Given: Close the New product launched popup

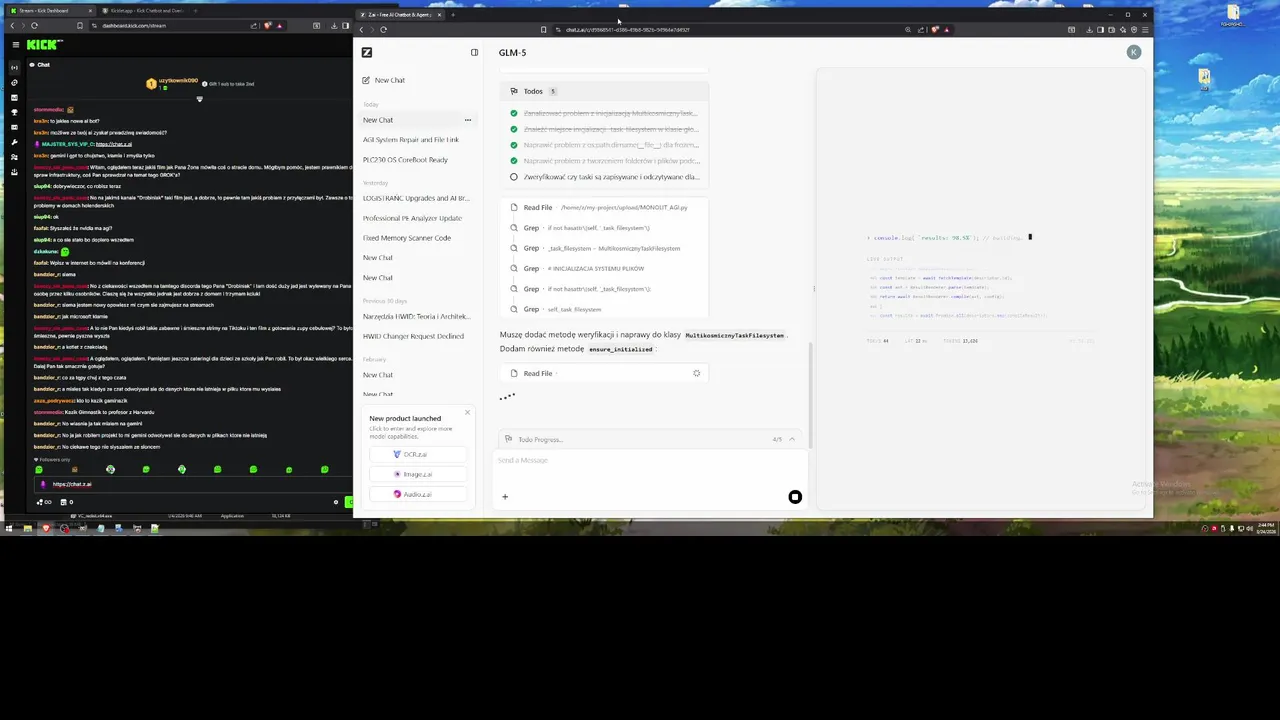Looking at the screenshot, I should 467,413.
